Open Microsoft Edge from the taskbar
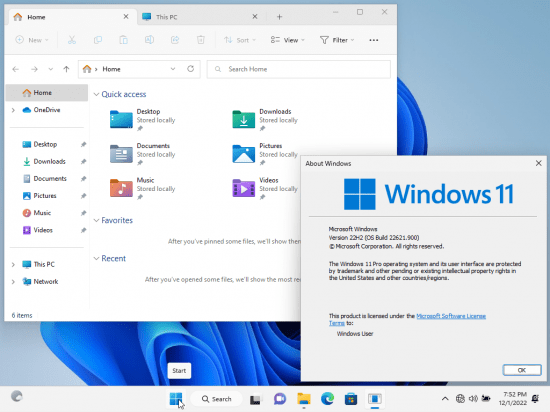This screenshot has height=412, width=550. pyautogui.click(x=327, y=399)
